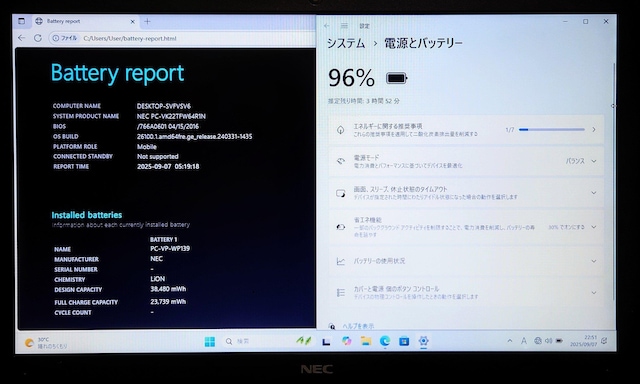The height and width of the screenshot is (384, 640).
Task: Click the システム breadcrumb link
Action: tap(346, 43)
